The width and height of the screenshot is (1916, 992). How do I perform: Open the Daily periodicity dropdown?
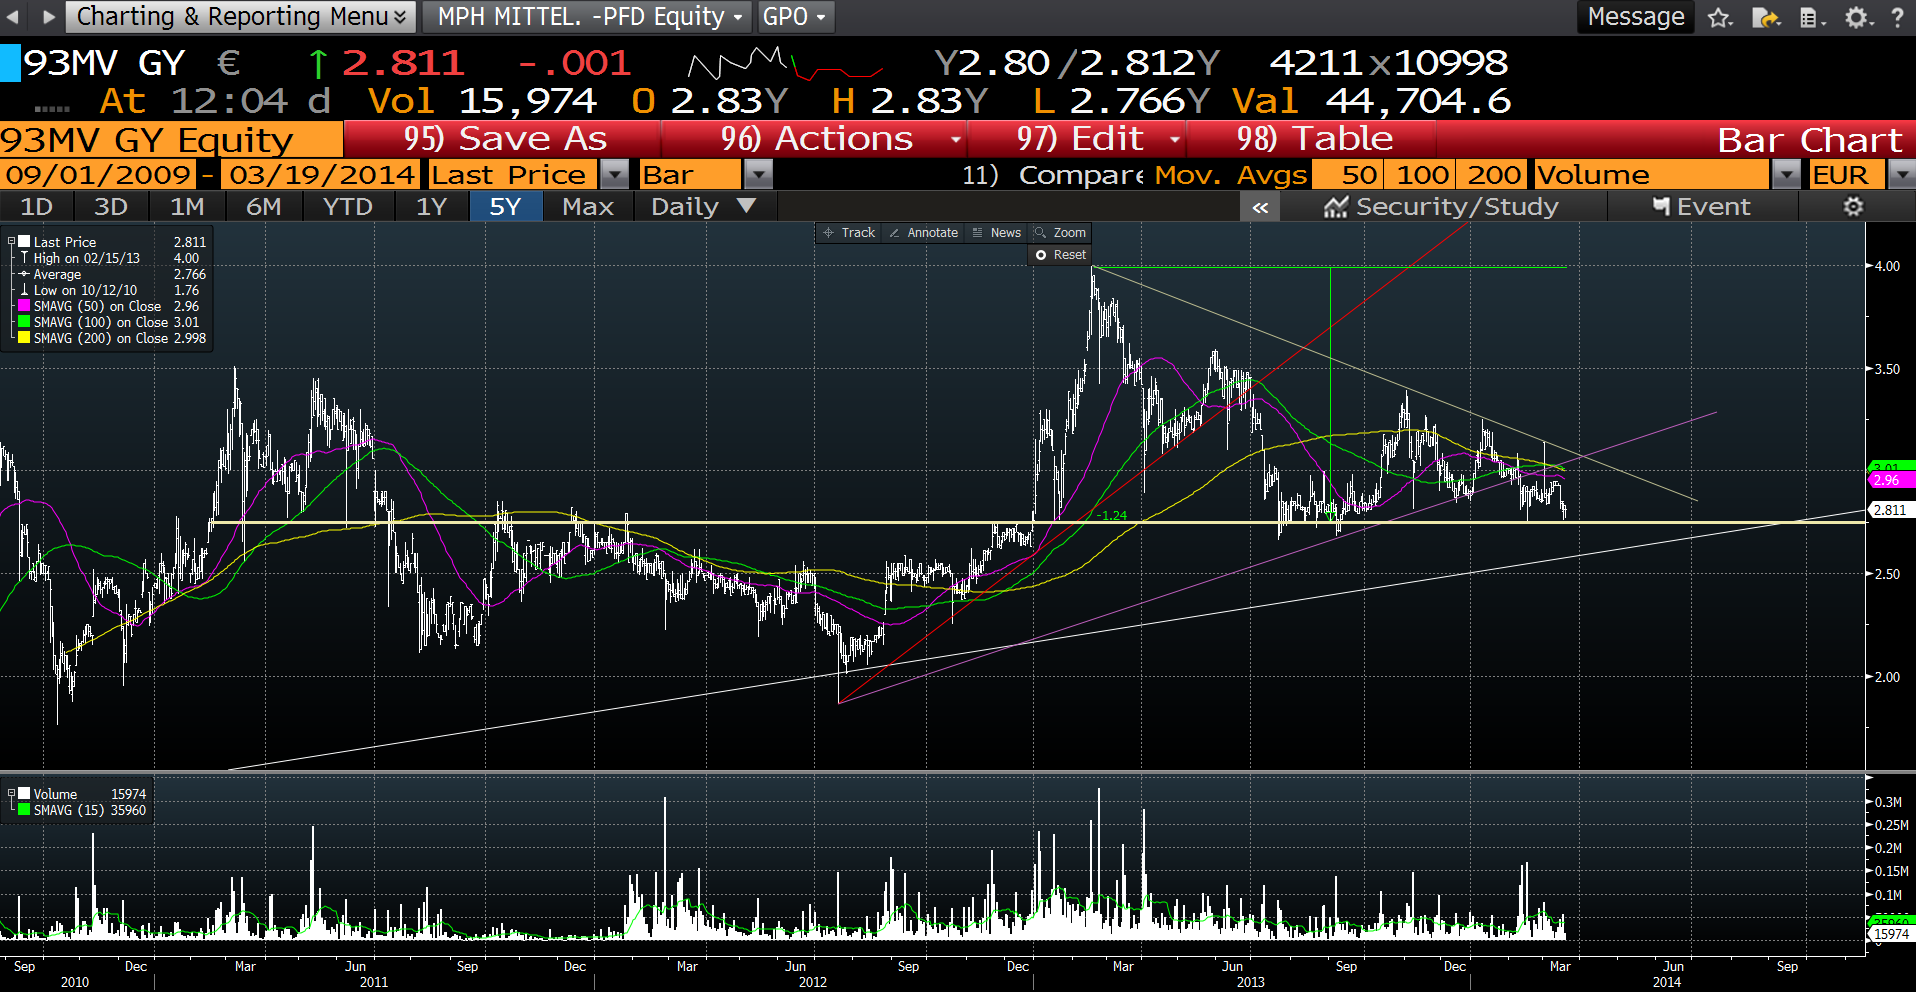745,206
